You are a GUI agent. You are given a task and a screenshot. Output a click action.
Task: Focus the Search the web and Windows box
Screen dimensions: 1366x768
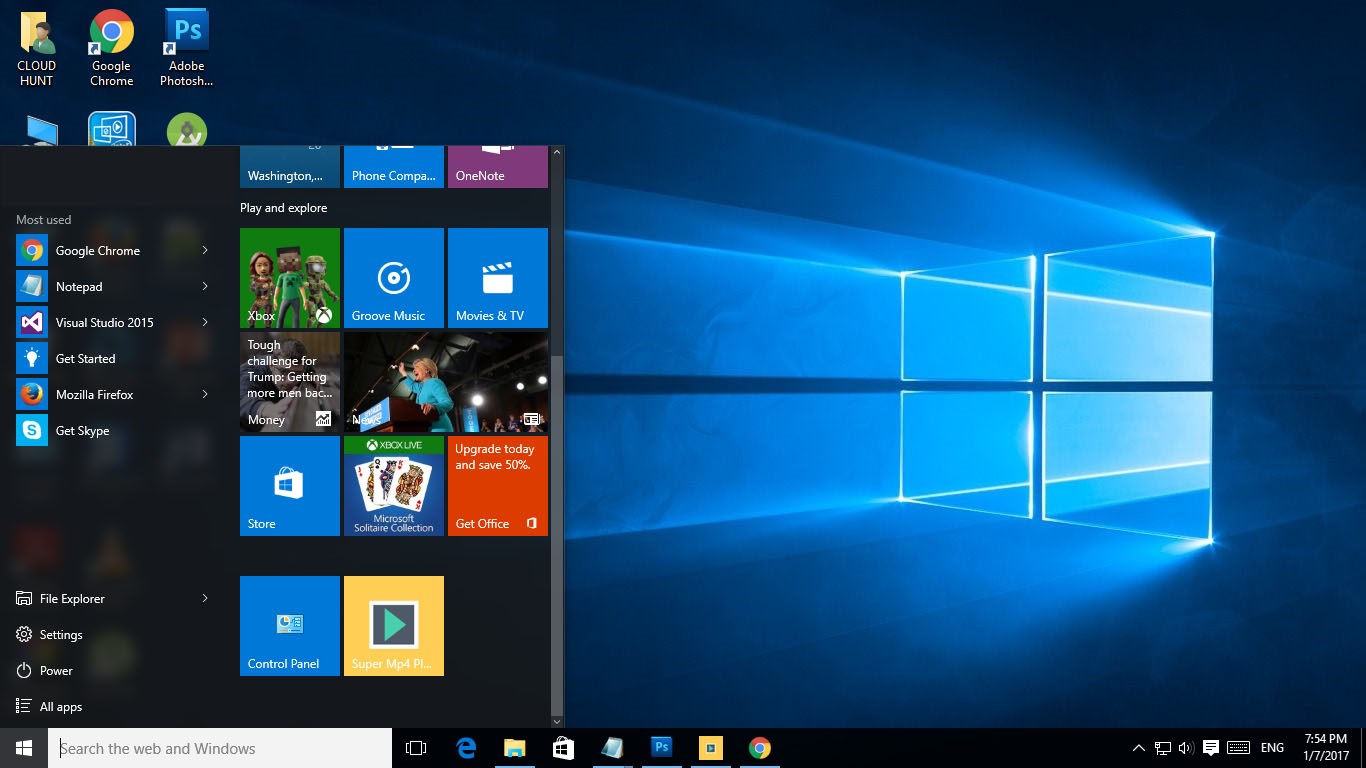click(220, 748)
